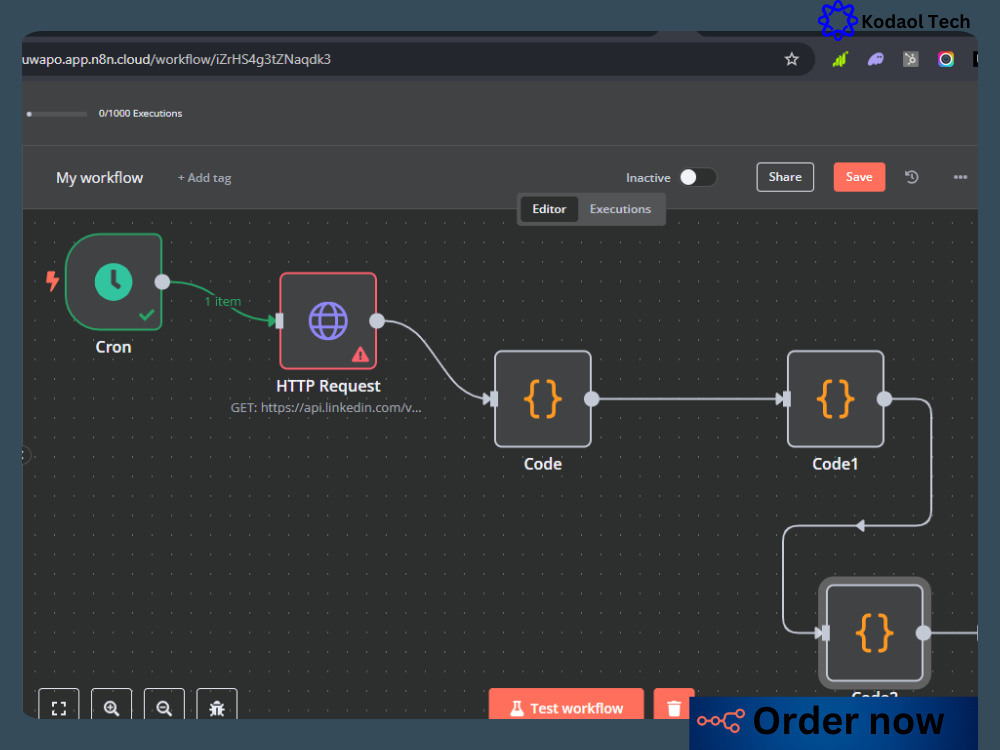The image size is (1000, 750).
Task: Switch to the Executions tab
Action: tap(621, 209)
